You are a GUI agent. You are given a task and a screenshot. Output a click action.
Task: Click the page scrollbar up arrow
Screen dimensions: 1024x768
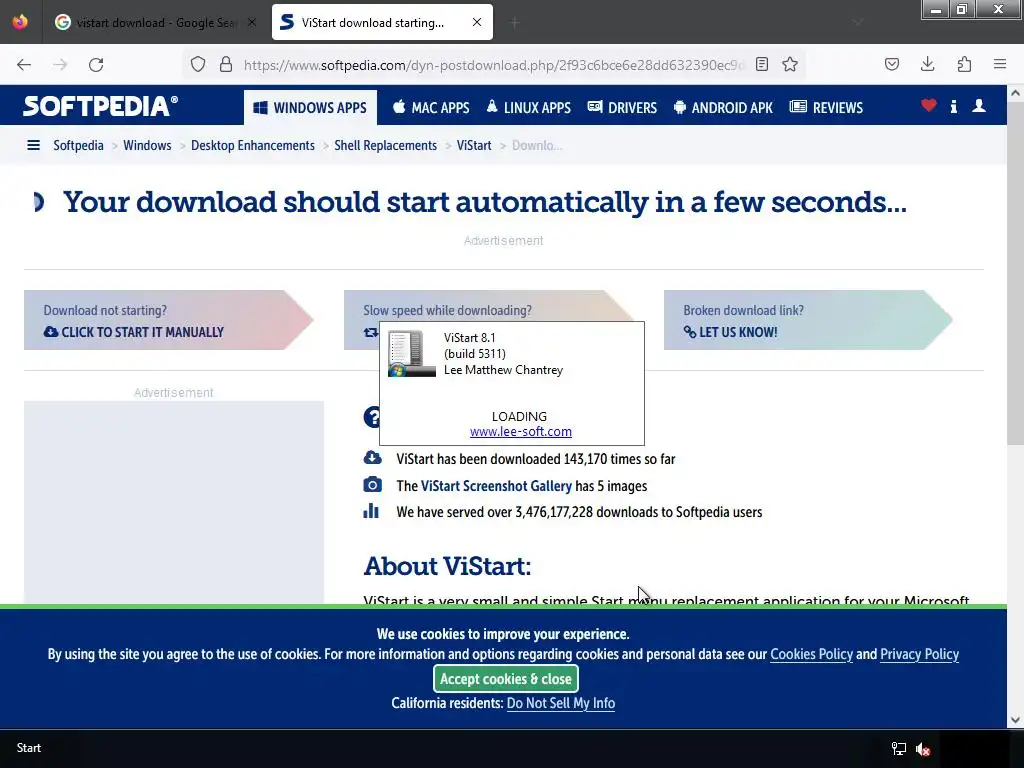click(x=1015, y=93)
